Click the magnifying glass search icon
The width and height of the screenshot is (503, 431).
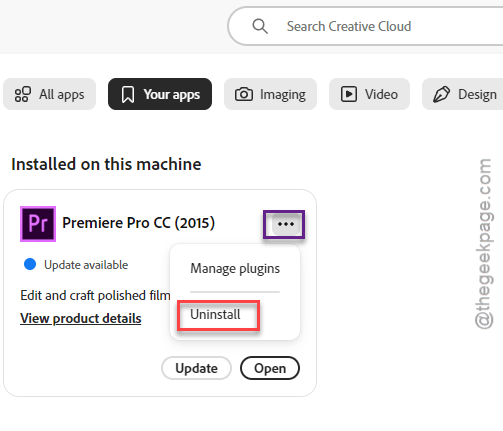(x=260, y=26)
